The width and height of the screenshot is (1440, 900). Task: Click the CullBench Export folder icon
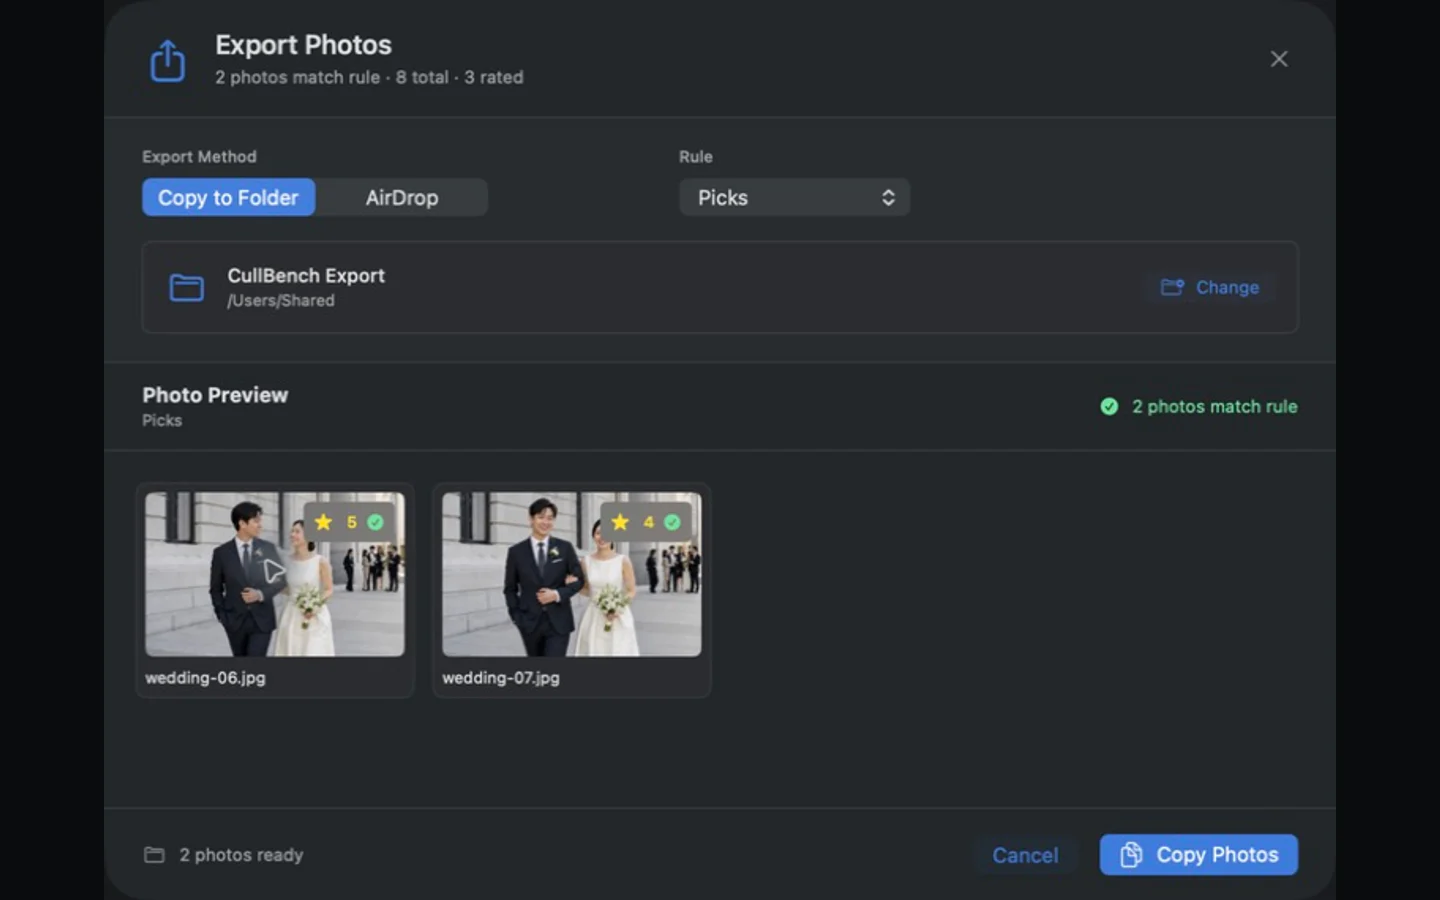click(186, 288)
